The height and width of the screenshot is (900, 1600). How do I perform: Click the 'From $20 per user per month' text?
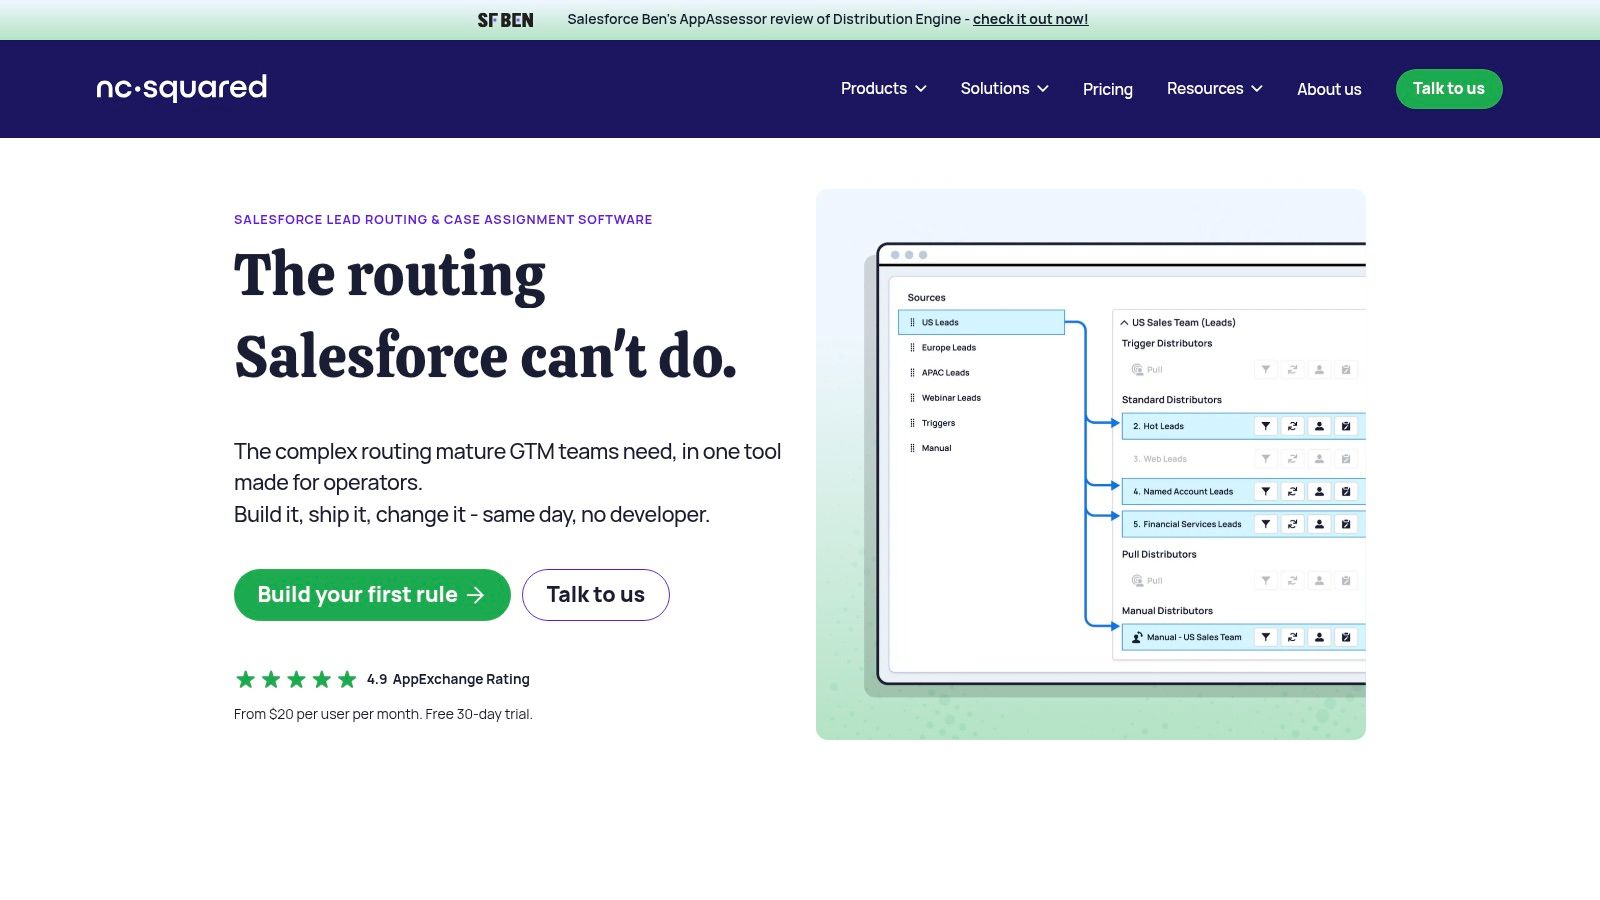[x=327, y=714]
